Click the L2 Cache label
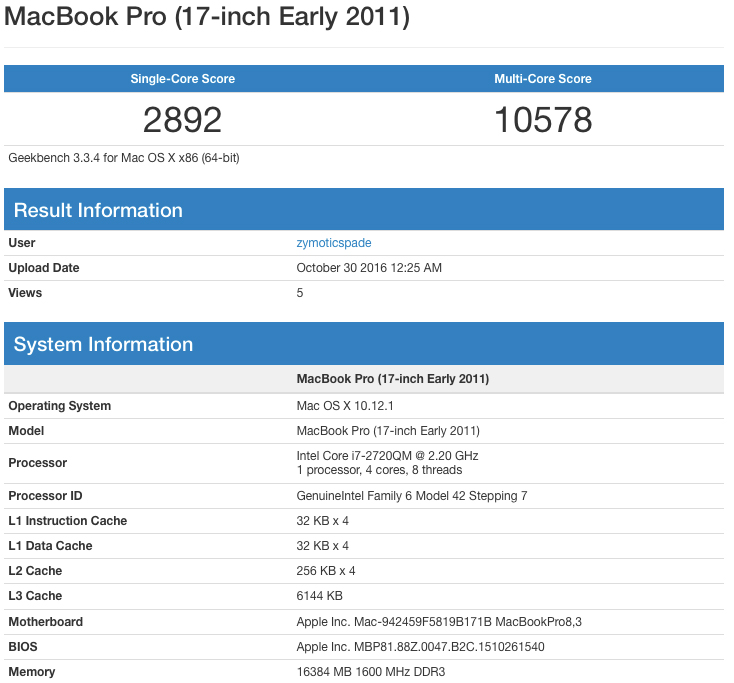The image size is (734, 683). (35, 571)
